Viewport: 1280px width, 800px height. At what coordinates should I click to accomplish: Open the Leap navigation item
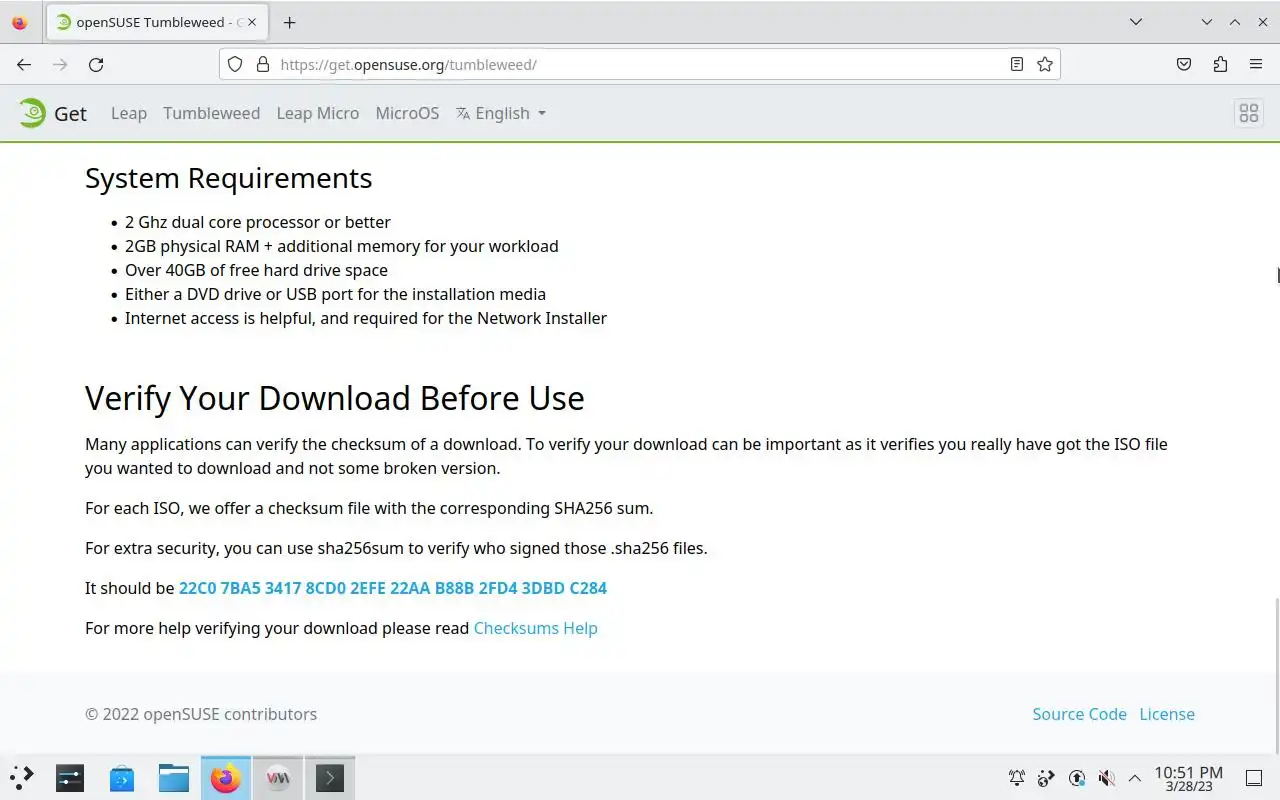129,113
